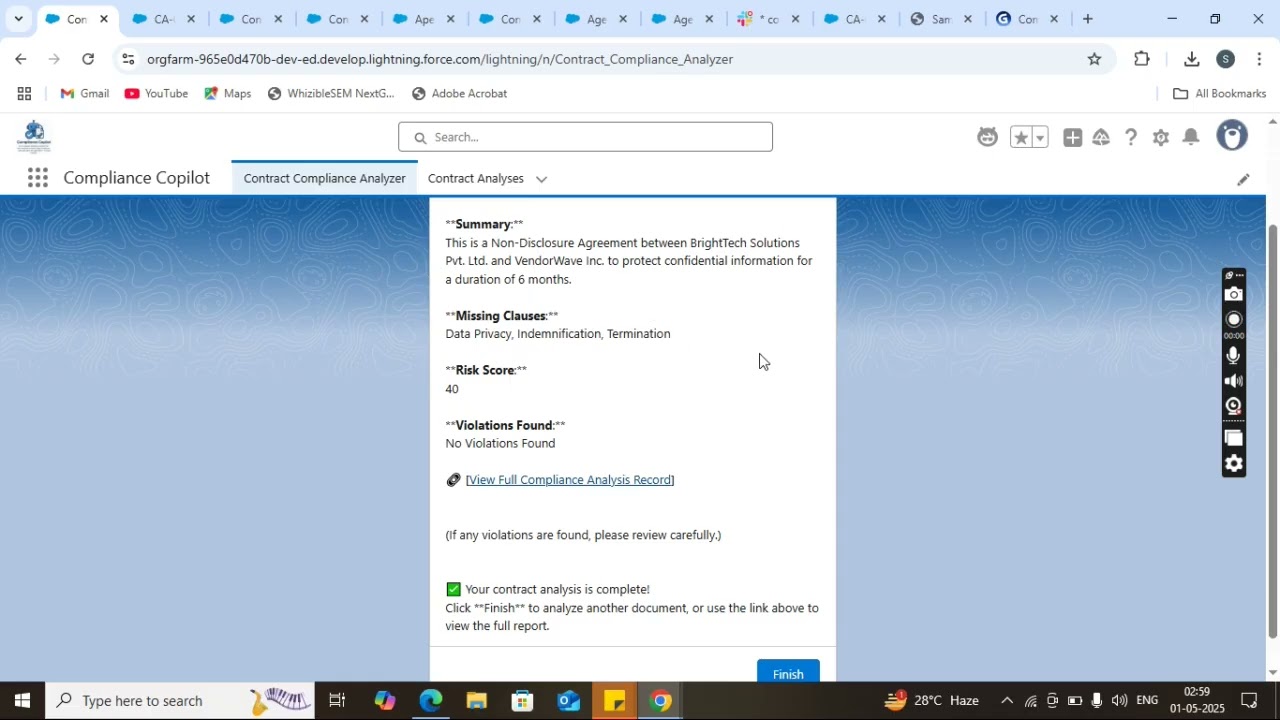Open the Chrome tab search dropdown
This screenshot has width=1280, height=720.
coord(18,19)
